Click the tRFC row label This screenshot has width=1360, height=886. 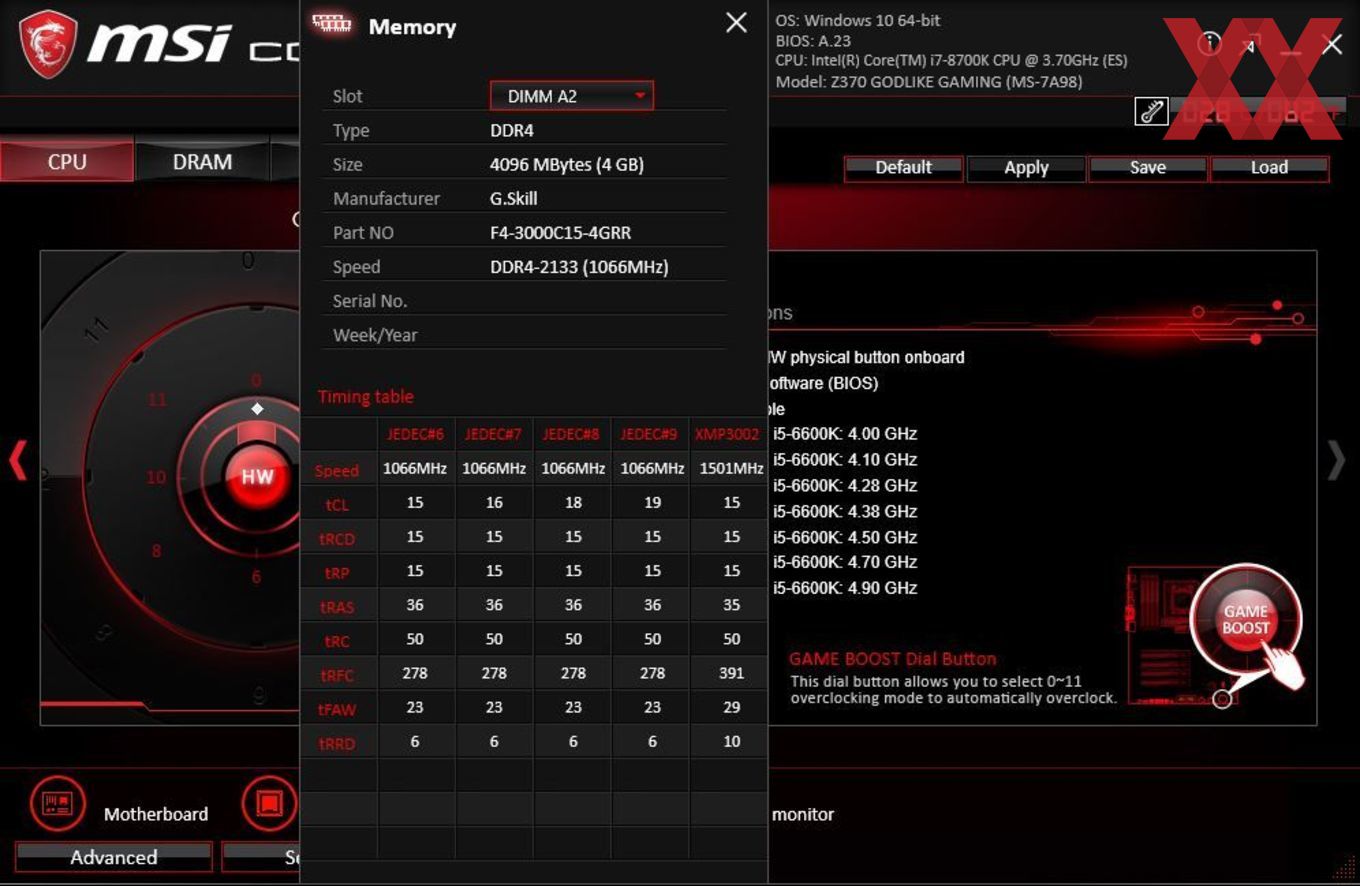pos(337,675)
